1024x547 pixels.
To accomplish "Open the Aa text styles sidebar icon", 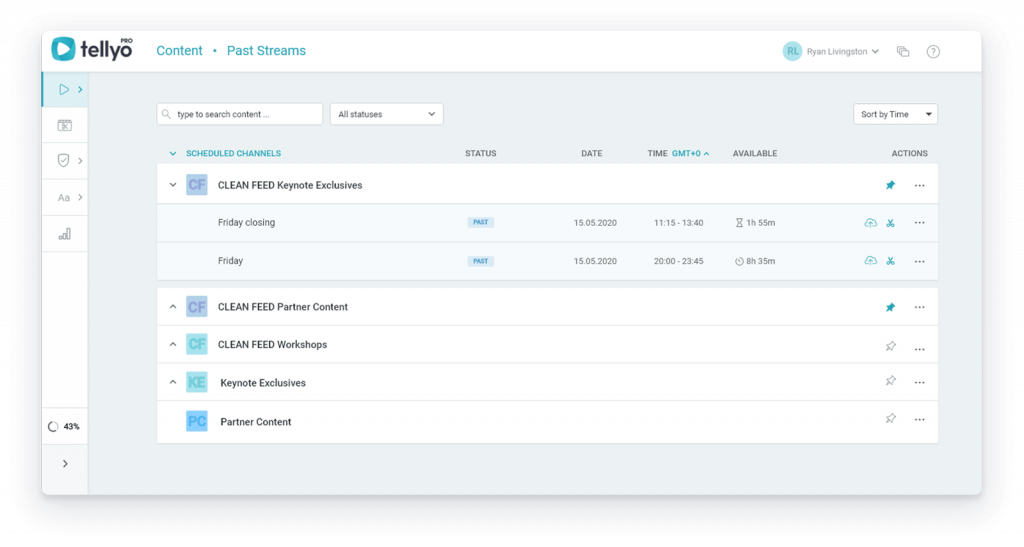I will point(63,198).
